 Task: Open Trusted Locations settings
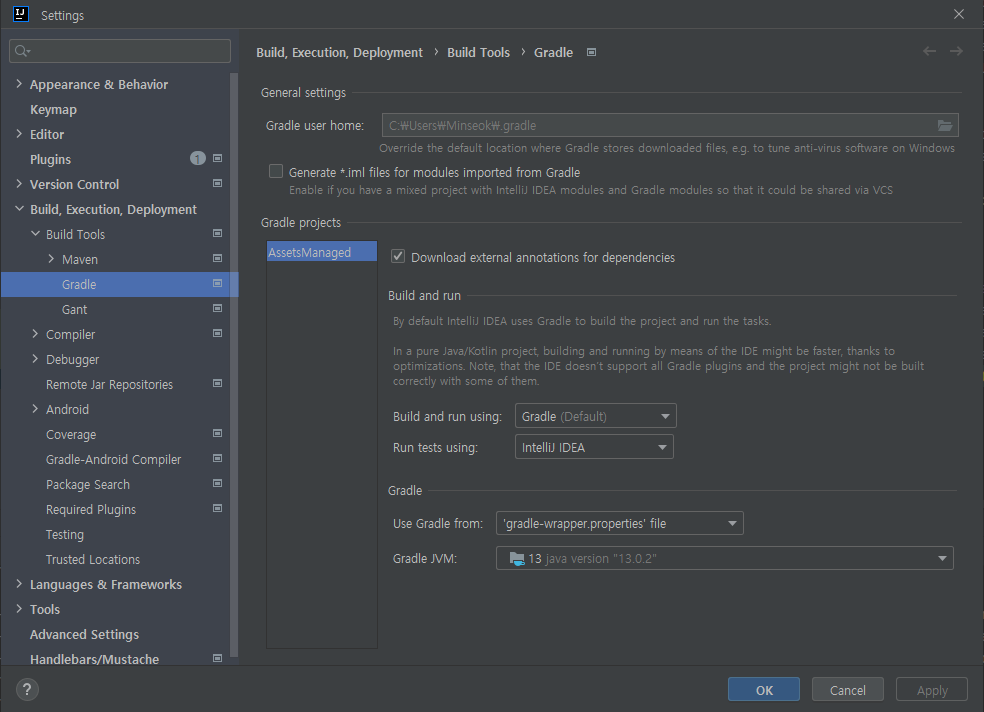pos(93,560)
